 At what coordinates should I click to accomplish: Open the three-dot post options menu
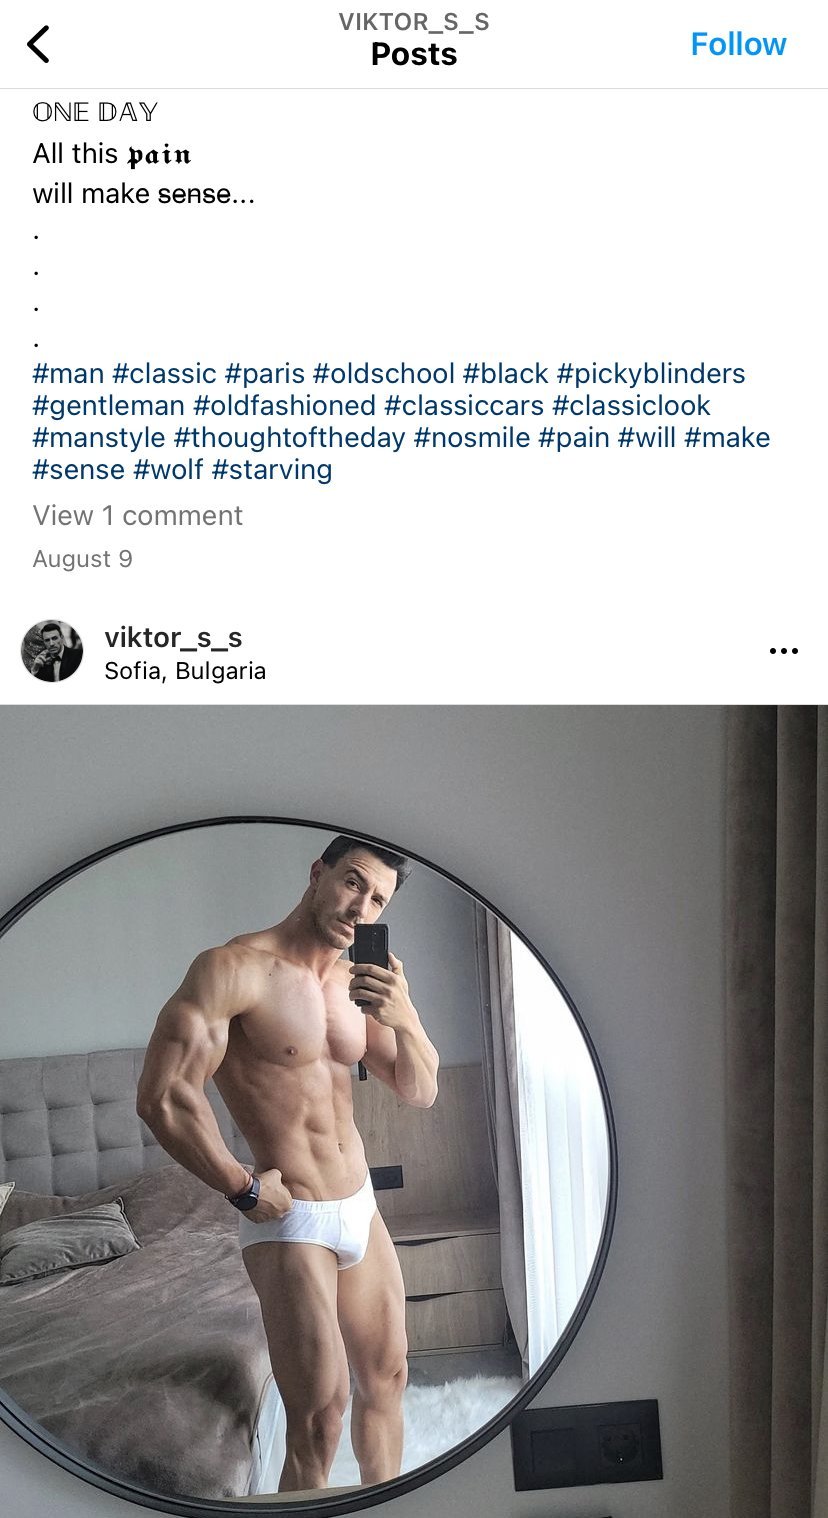click(784, 651)
